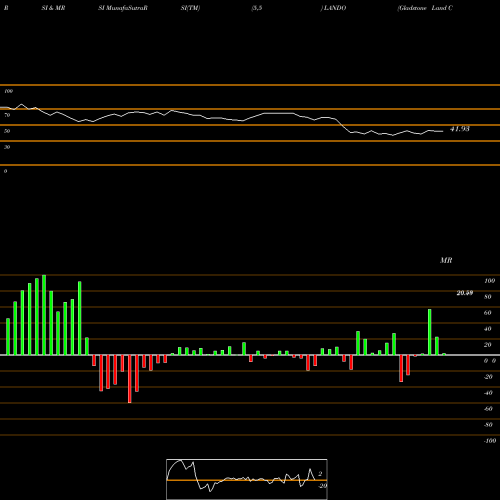
Task: Select the MR axis label 100
Action: (490, 281)
